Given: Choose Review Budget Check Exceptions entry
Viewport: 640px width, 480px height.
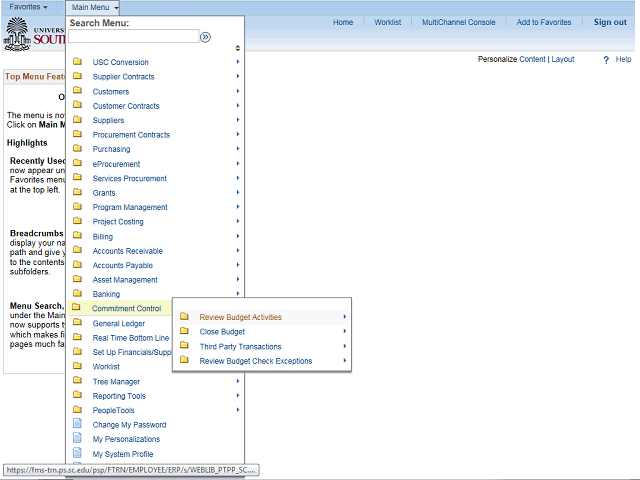Looking at the screenshot, I should tap(256, 361).
